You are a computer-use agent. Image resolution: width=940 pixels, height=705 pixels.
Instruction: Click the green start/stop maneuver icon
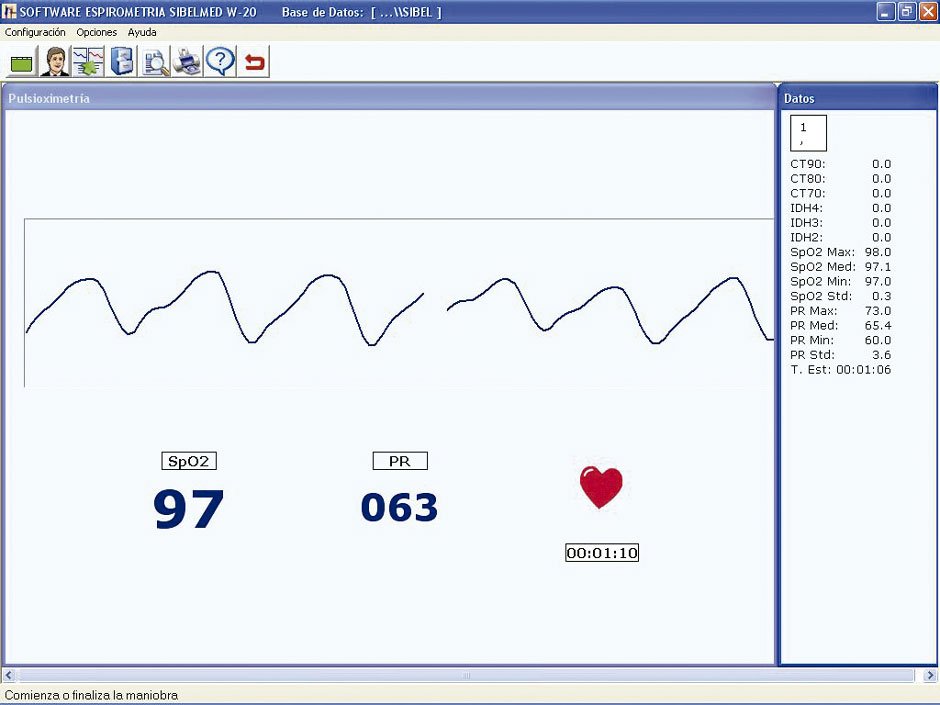pyautogui.click(x=21, y=63)
